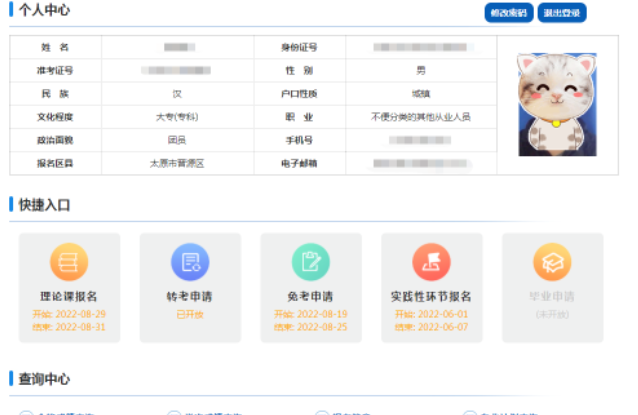Click the 团员 political status value
Image resolution: width=638 pixels, height=415 pixels.
coord(177,140)
